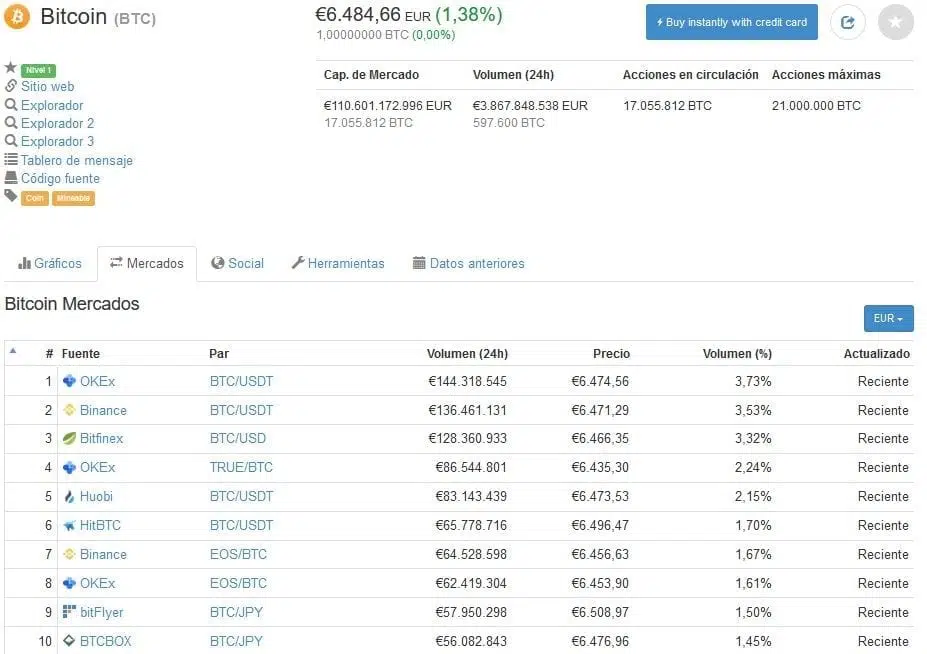Open the Tablero de mensaje link
927x654 pixels.
77,160
